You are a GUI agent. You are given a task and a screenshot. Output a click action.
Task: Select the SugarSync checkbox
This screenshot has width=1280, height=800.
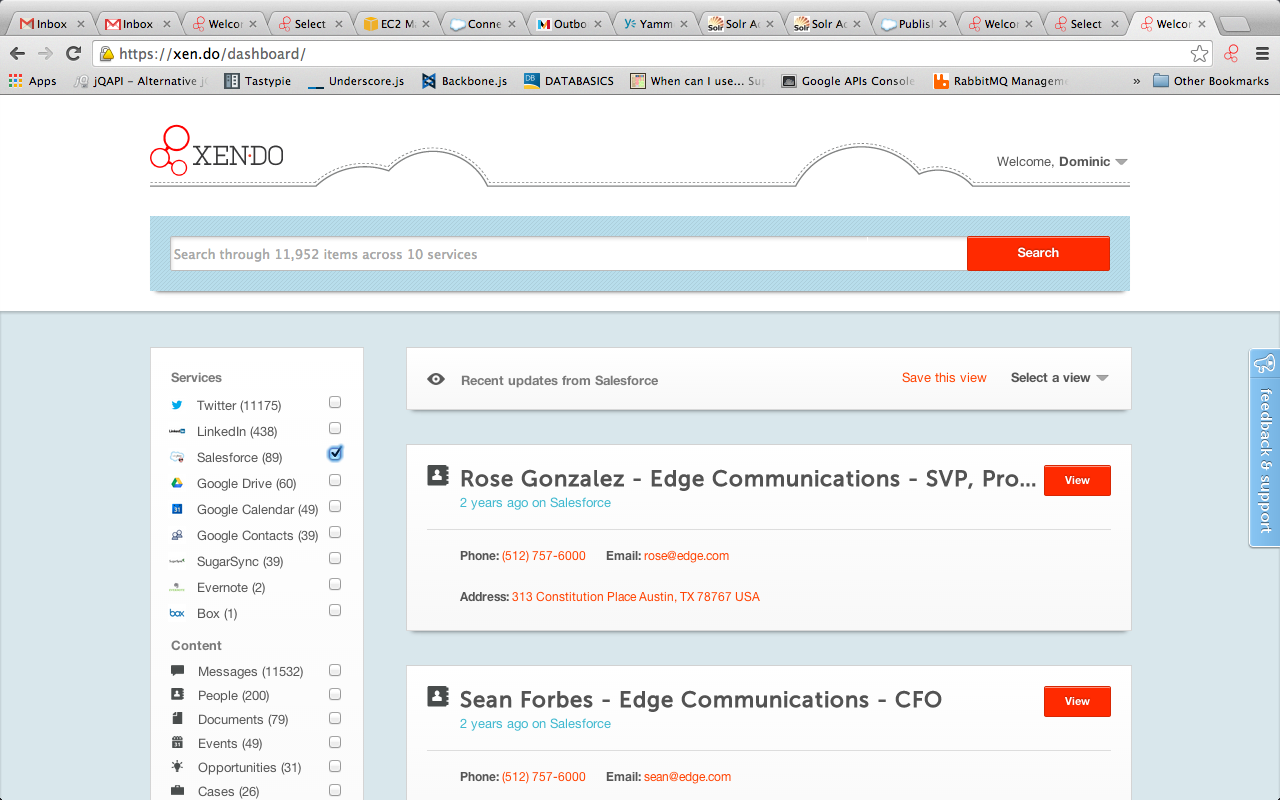coord(335,558)
